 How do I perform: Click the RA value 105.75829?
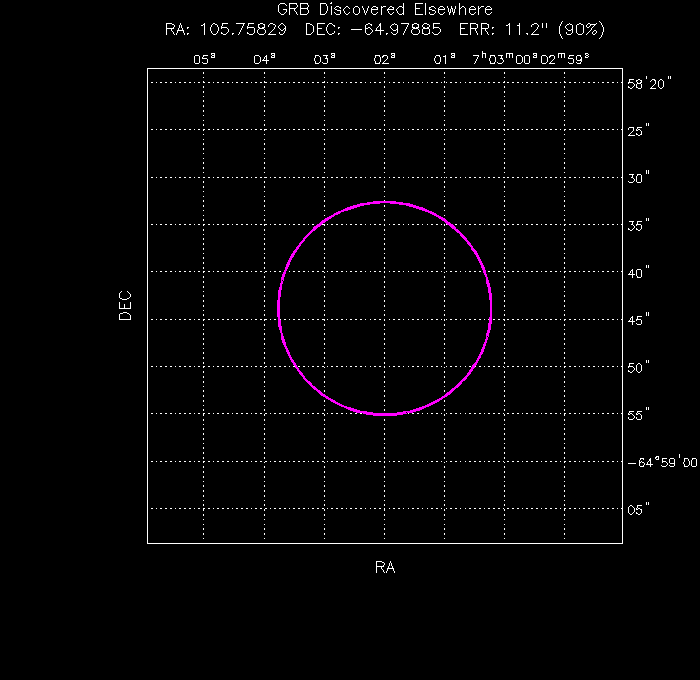click(x=243, y=30)
